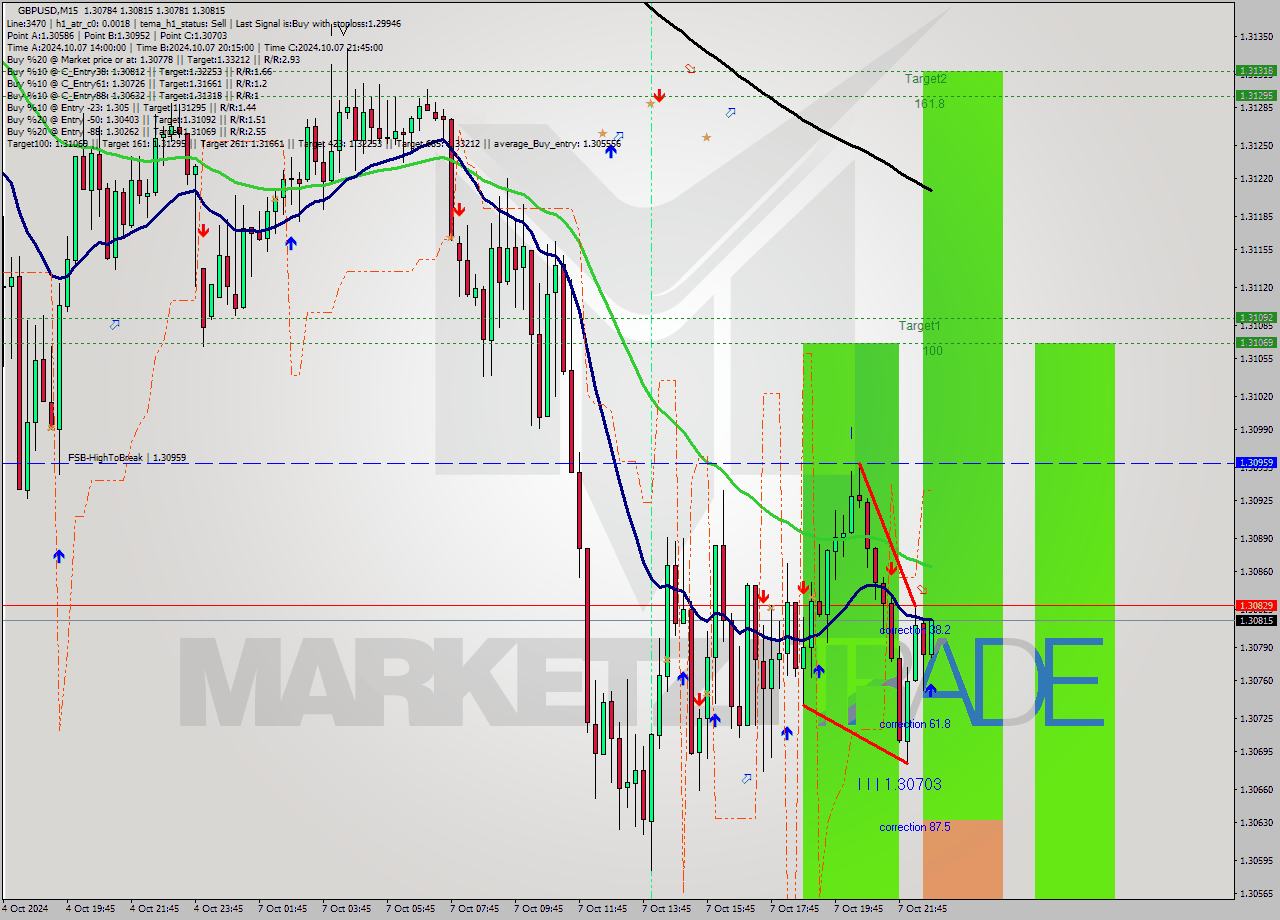Image resolution: width=1280 pixels, height=920 pixels.
Task: Click the FSB-HighToBreak 1.30959 label
Action: (127, 458)
